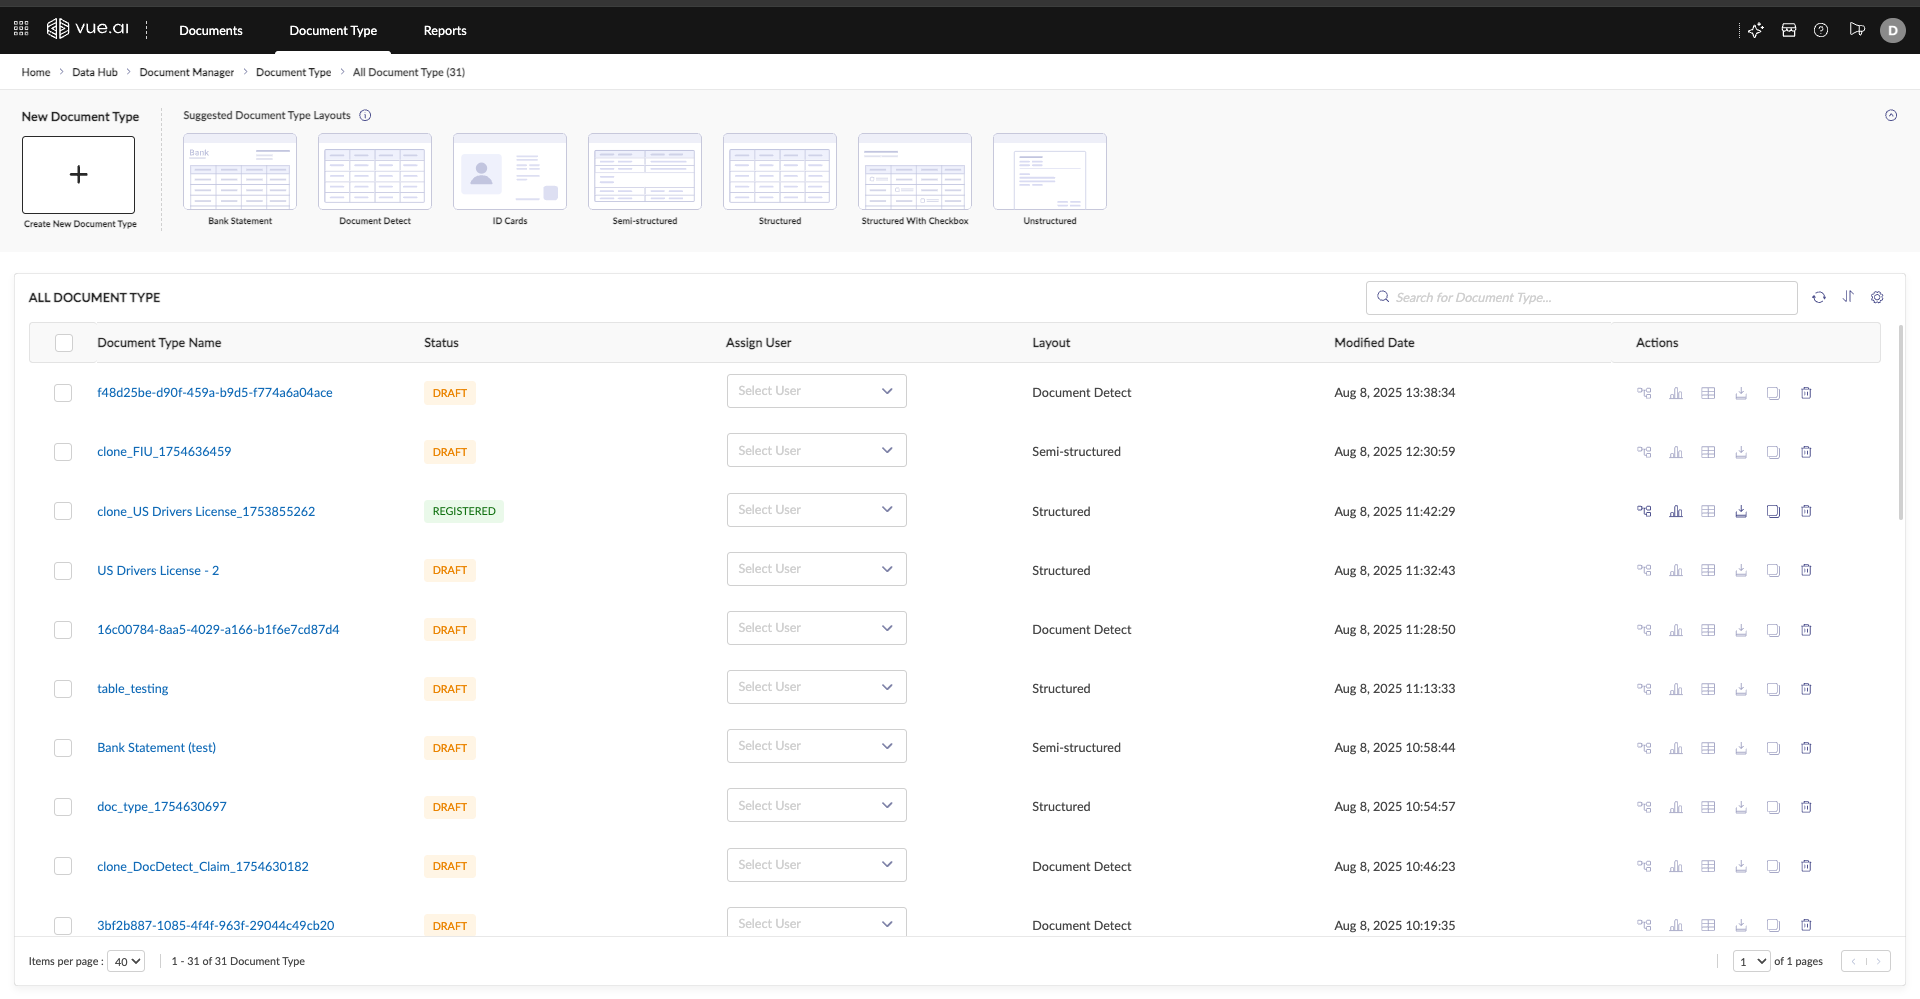Open the Select User dropdown for US Drivers License - 2
Screen dimensions: 1920x999
point(816,568)
